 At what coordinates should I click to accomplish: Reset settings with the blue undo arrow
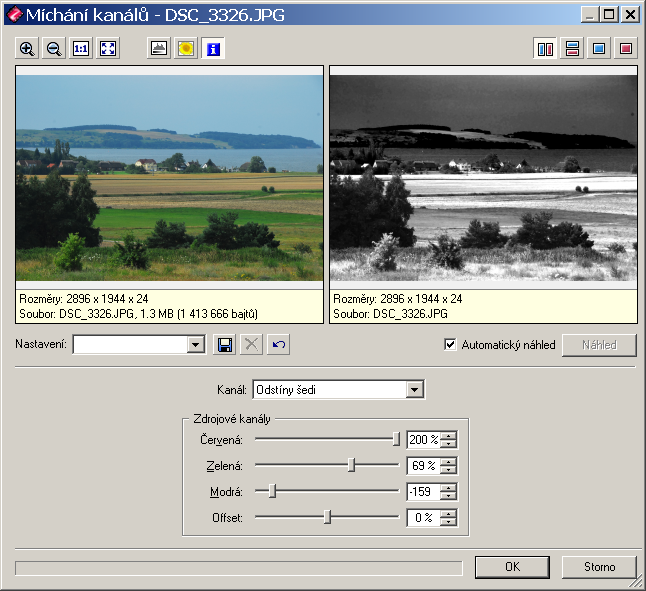[x=279, y=345]
